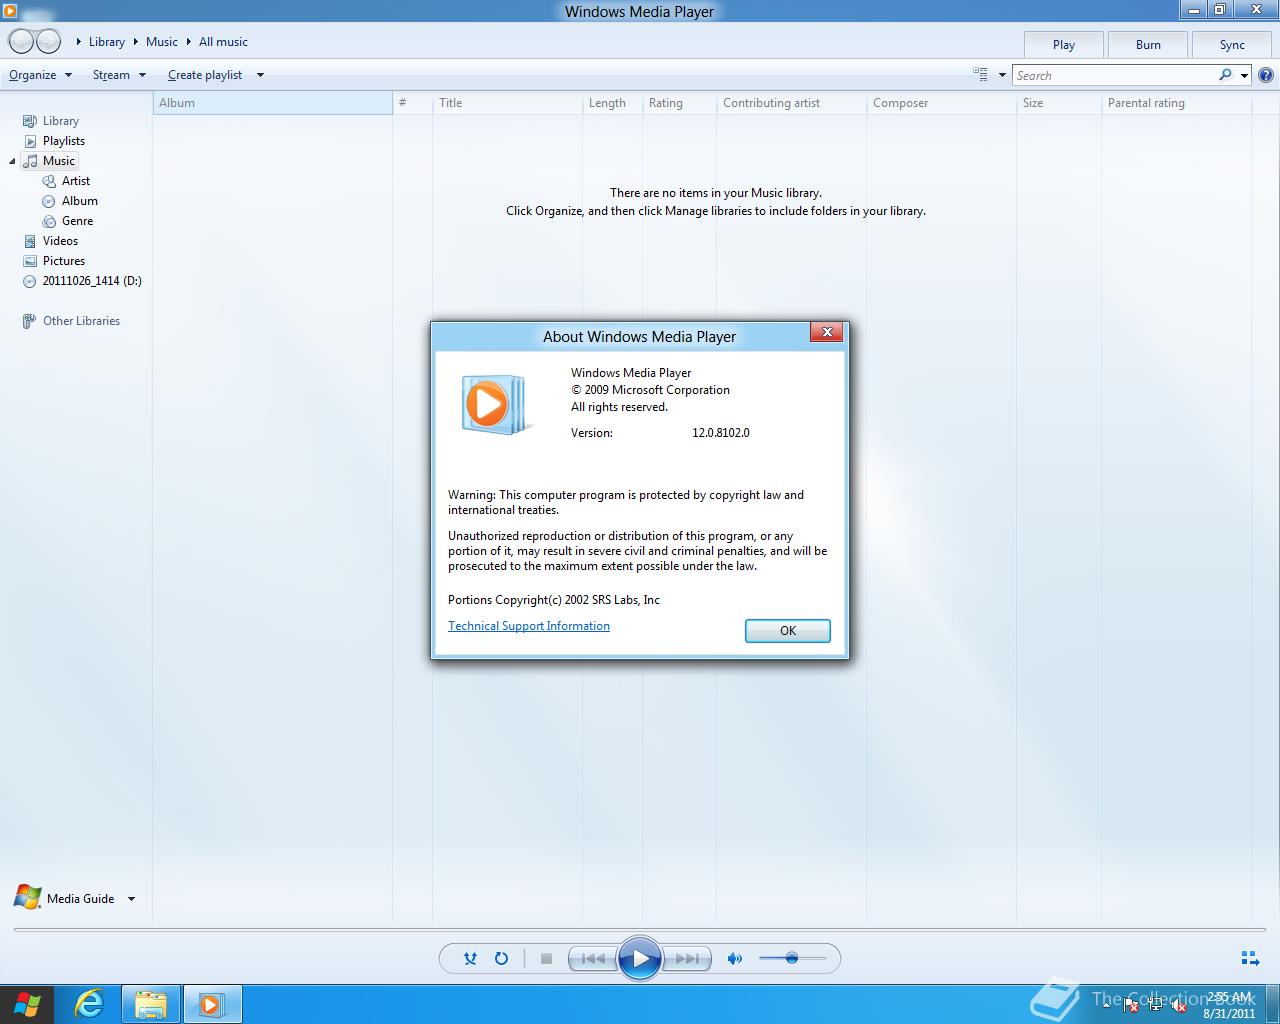Click the breadcrumb arrow before All music
Viewport: 1280px width, 1024px height.
(189, 42)
